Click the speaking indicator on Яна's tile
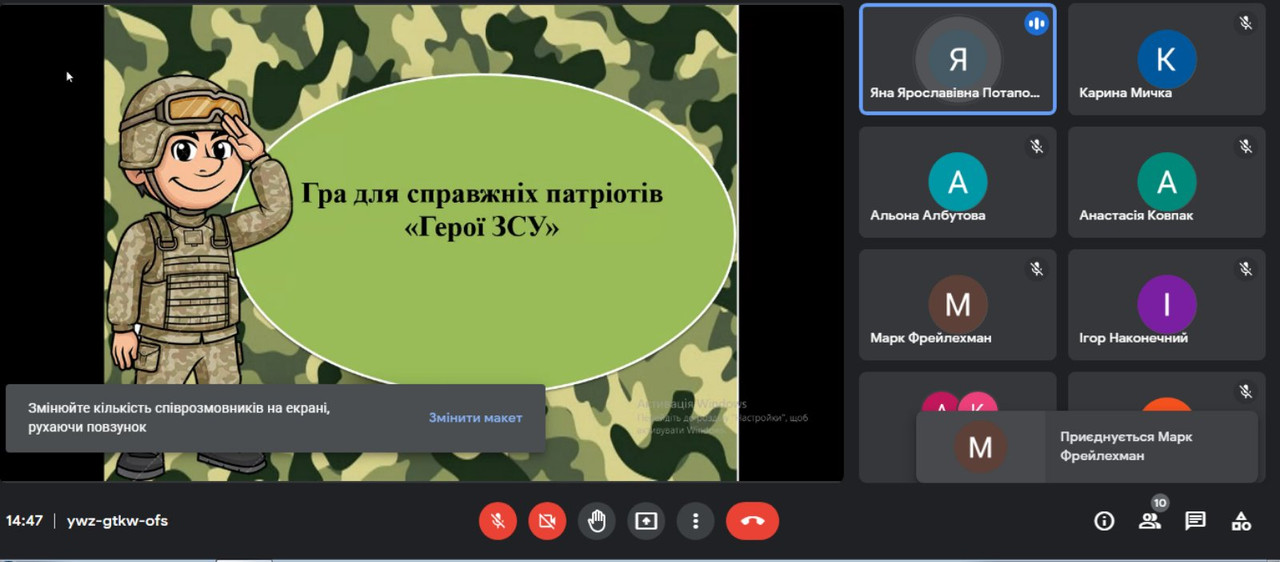Image resolution: width=1280 pixels, height=562 pixels. point(1037,23)
